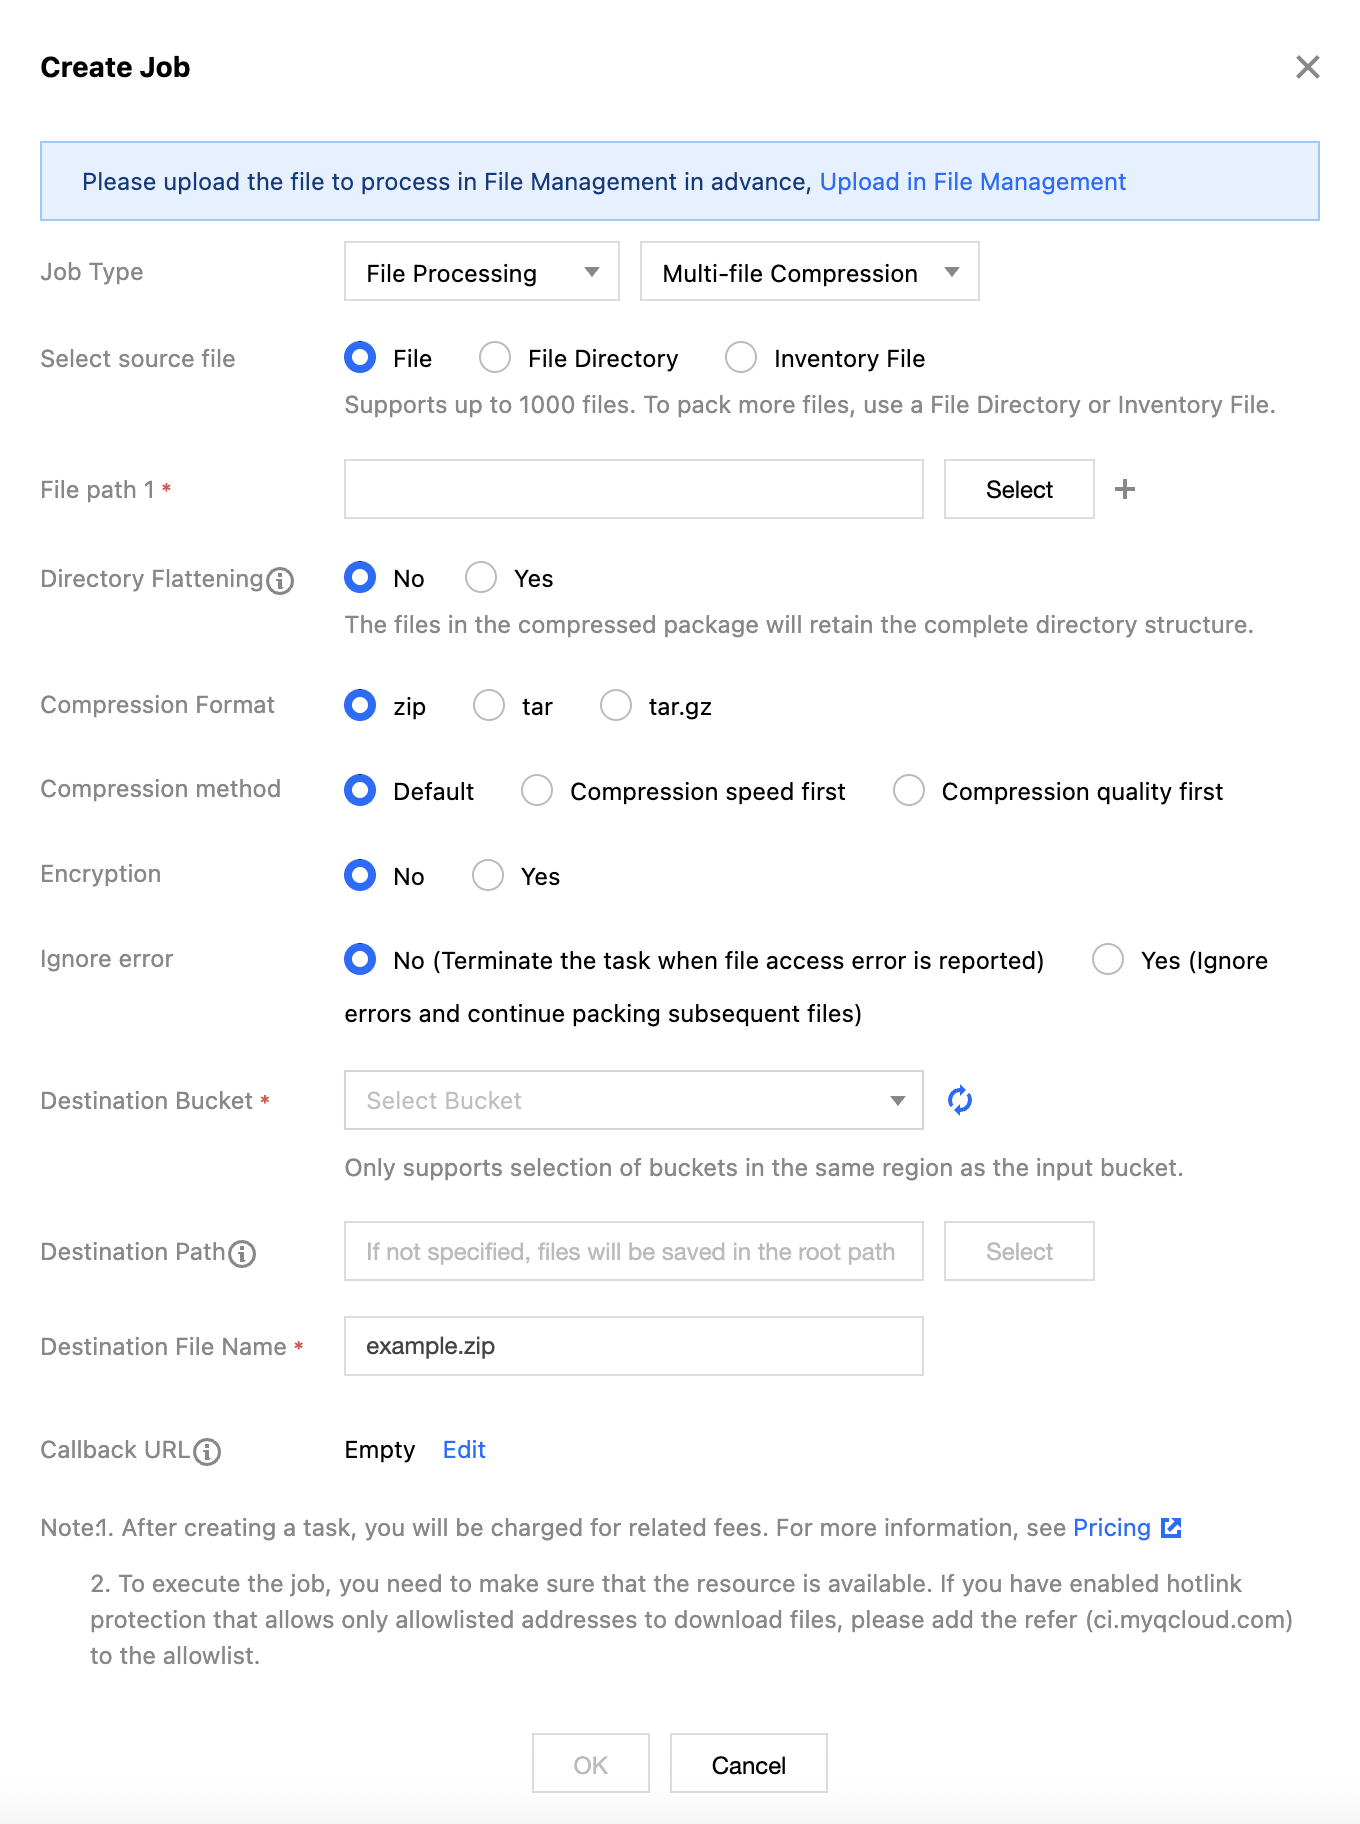Open the File Processing job type dropdown
1360x1824 pixels.
481,272
